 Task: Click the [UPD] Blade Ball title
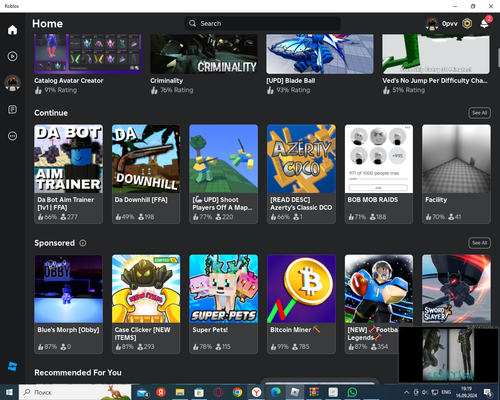[290, 80]
